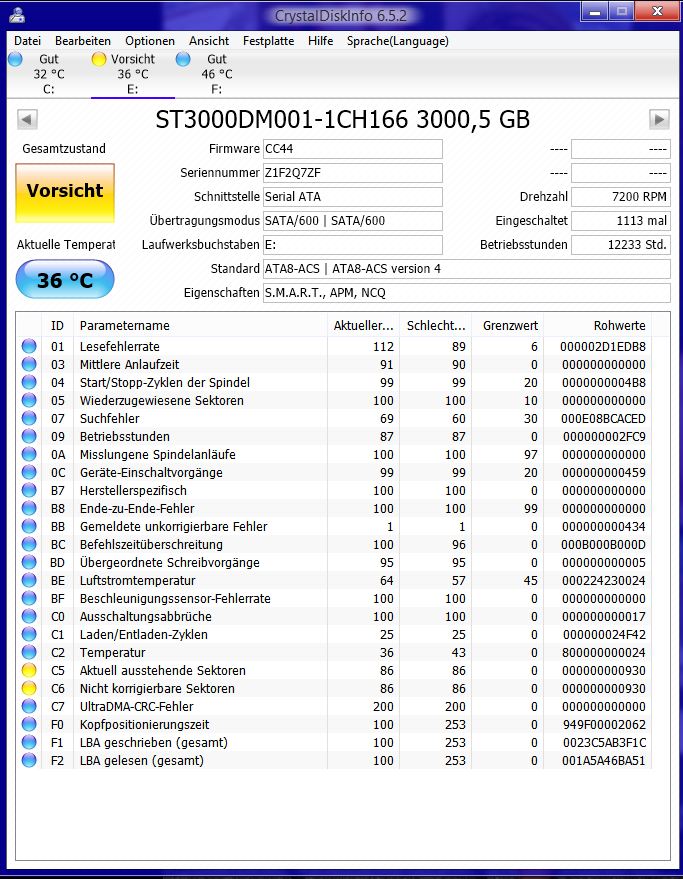The image size is (683, 879).
Task: Select drive C: Gut 32 °C
Action: pos(49,74)
